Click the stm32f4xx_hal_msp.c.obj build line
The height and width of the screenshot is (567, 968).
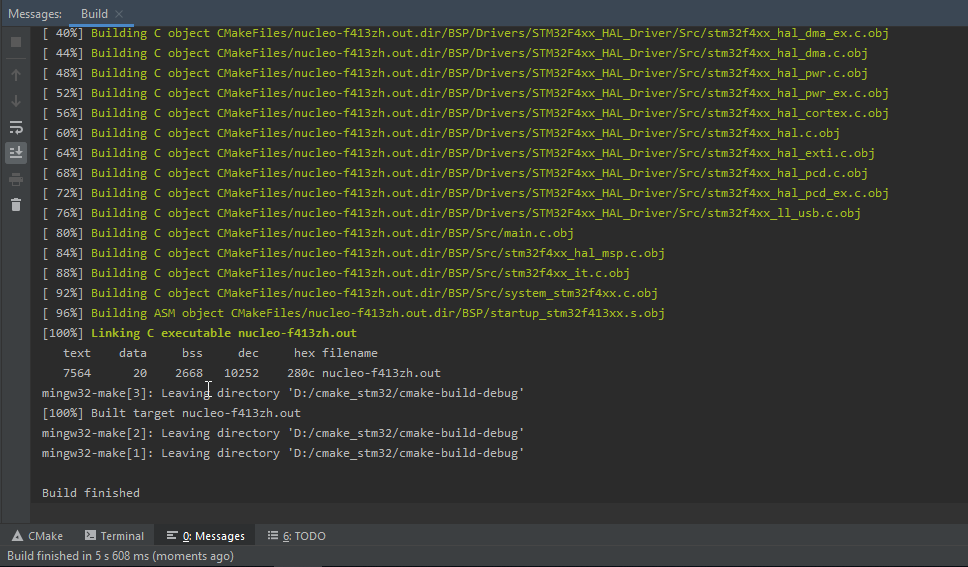(353, 253)
